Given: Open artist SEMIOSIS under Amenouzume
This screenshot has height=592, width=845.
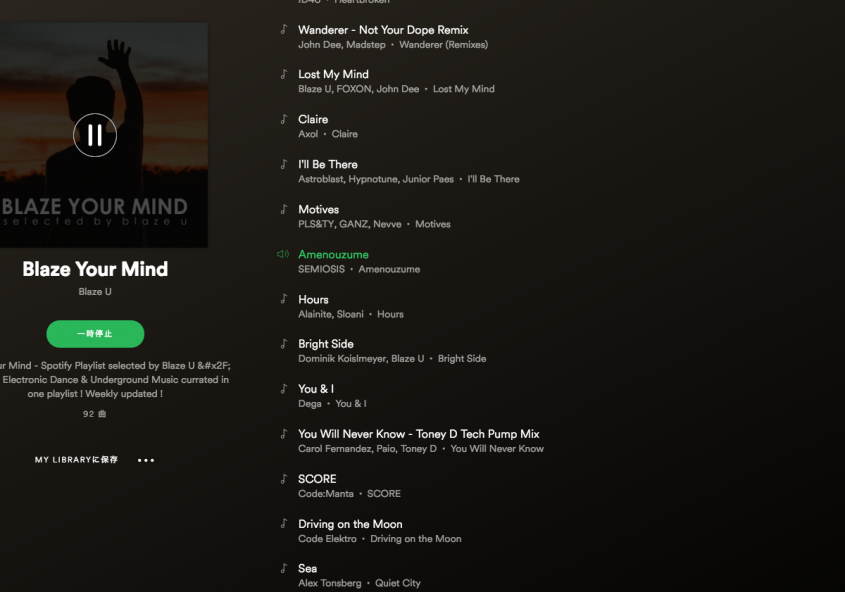Looking at the screenshot, I should pyautogui.click(x=321, y=269).
